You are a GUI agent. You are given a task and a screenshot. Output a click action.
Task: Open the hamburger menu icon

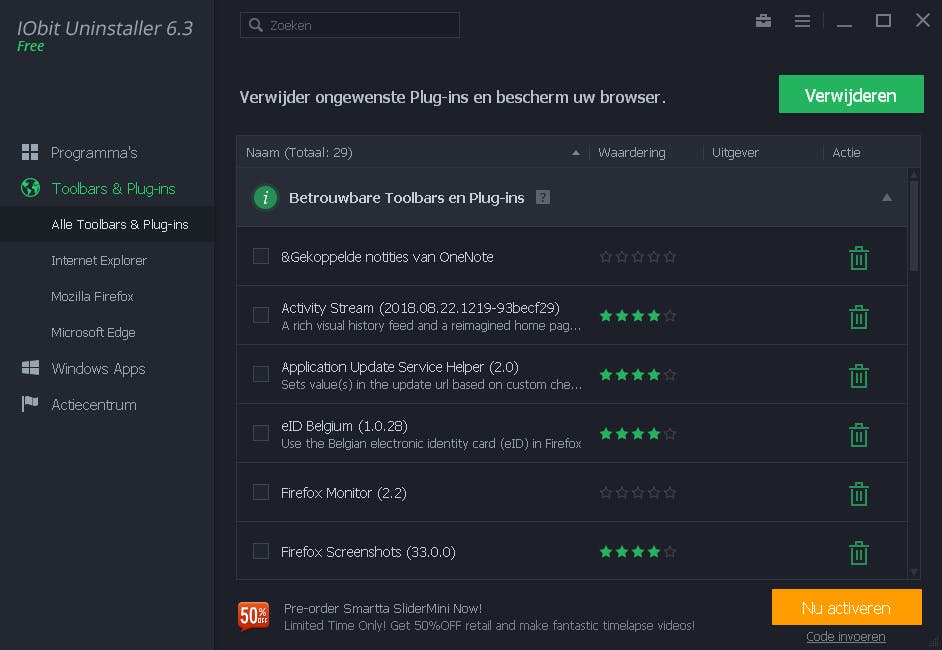click(x=801, y=21)
